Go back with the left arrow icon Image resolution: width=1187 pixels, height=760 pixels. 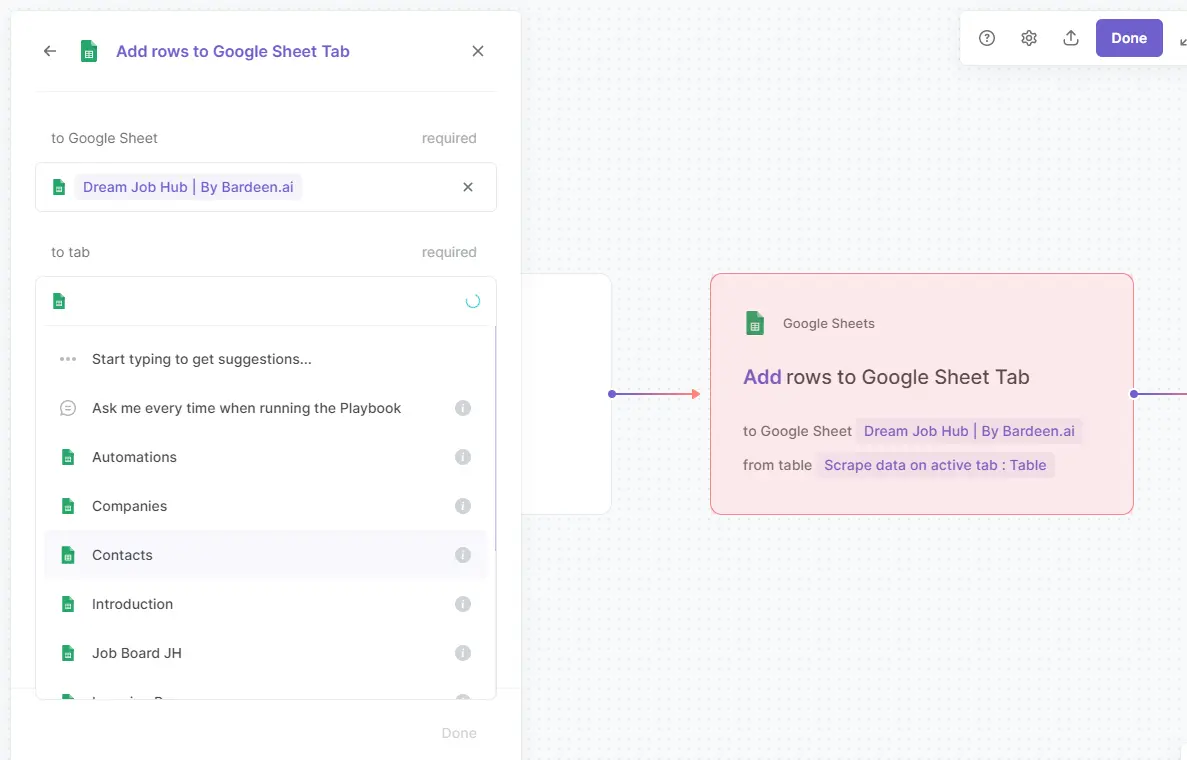coord(50,51)
